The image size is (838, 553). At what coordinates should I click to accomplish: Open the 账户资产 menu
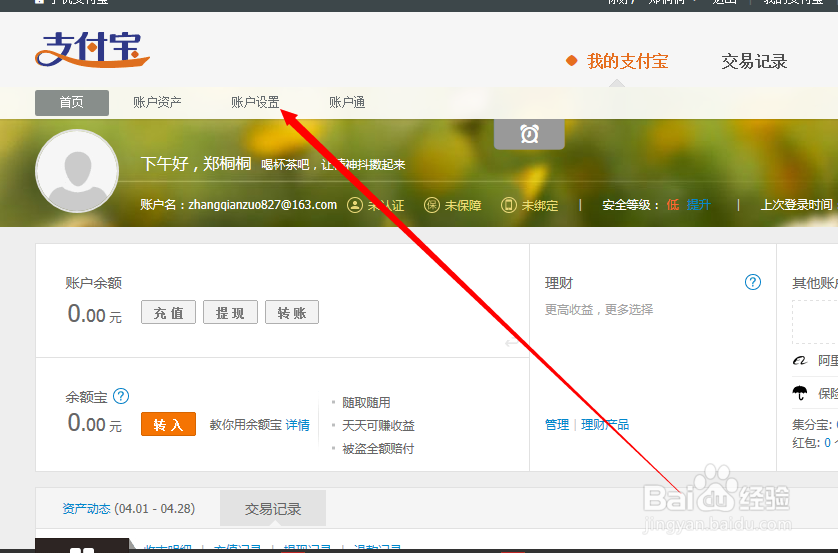pyautogui.click(x=157, y=103)
